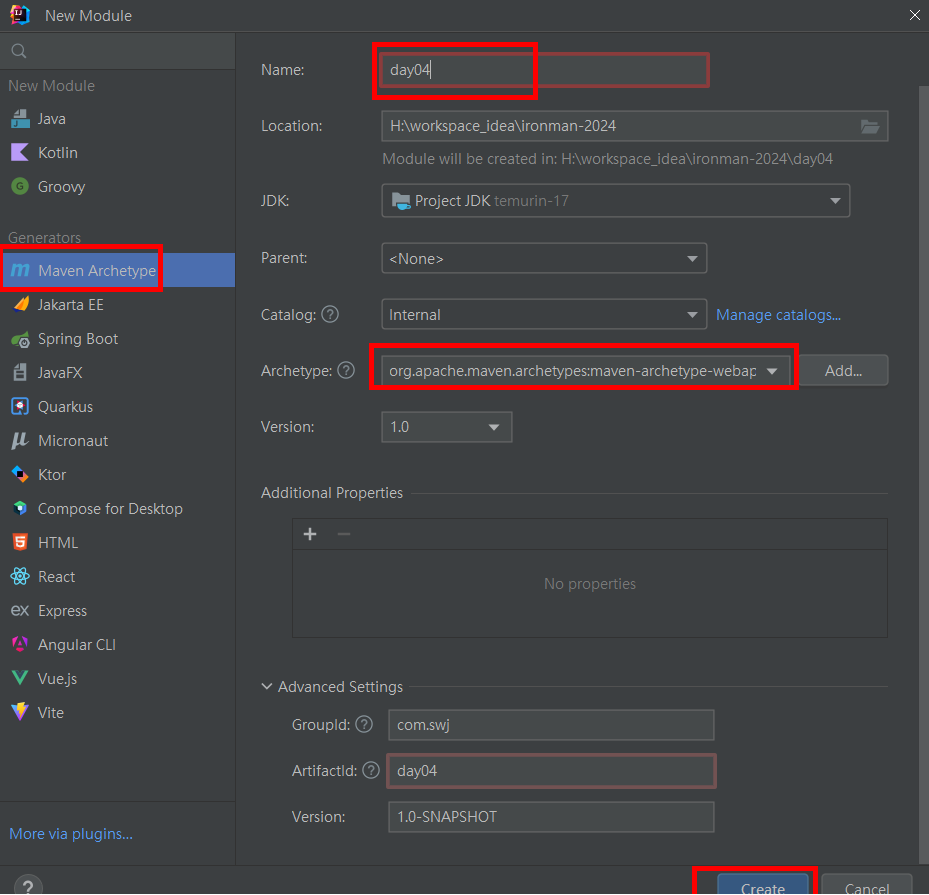Select the Express icon

[x=20, y=611]
